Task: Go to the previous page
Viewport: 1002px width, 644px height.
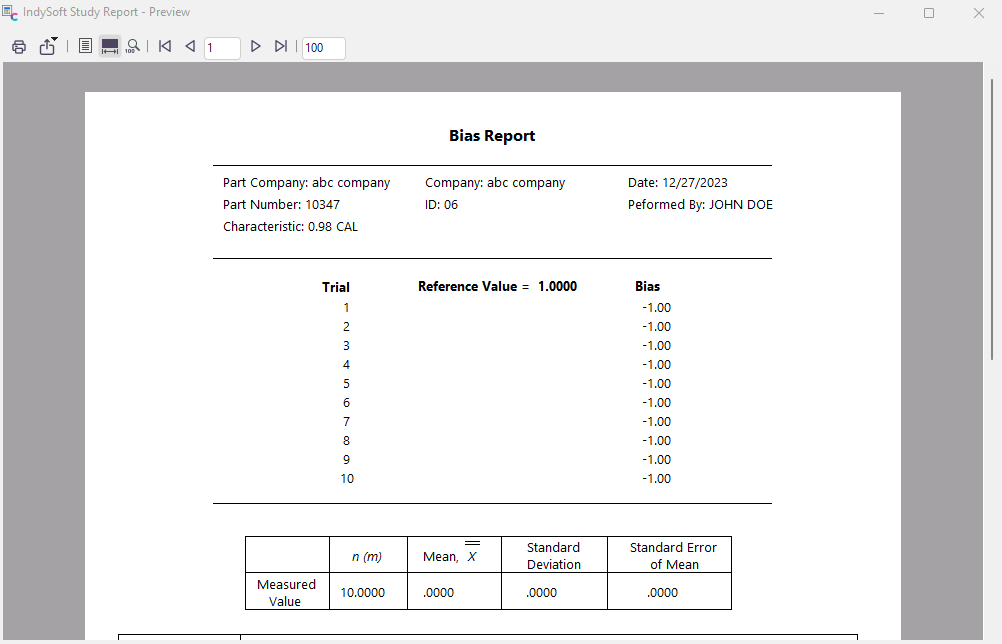Action: [x=190, y=46]
